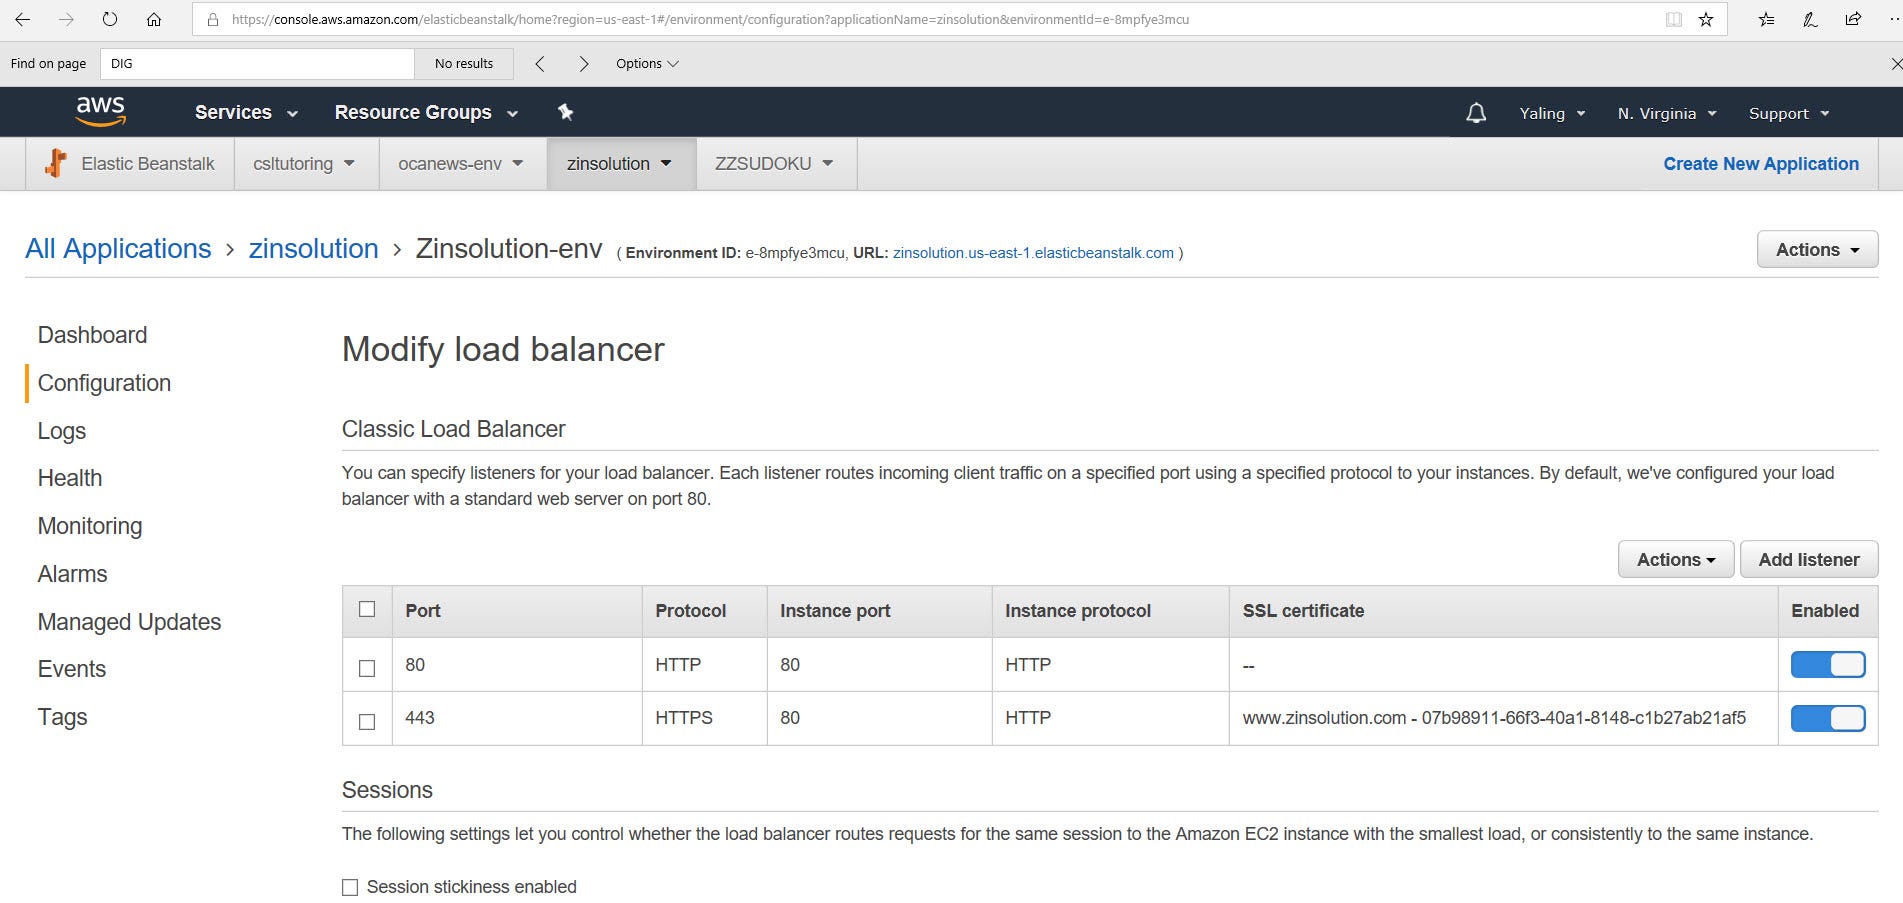Open the notifications bell
Screen dimensions: 1903x903
pos(1476,113)
